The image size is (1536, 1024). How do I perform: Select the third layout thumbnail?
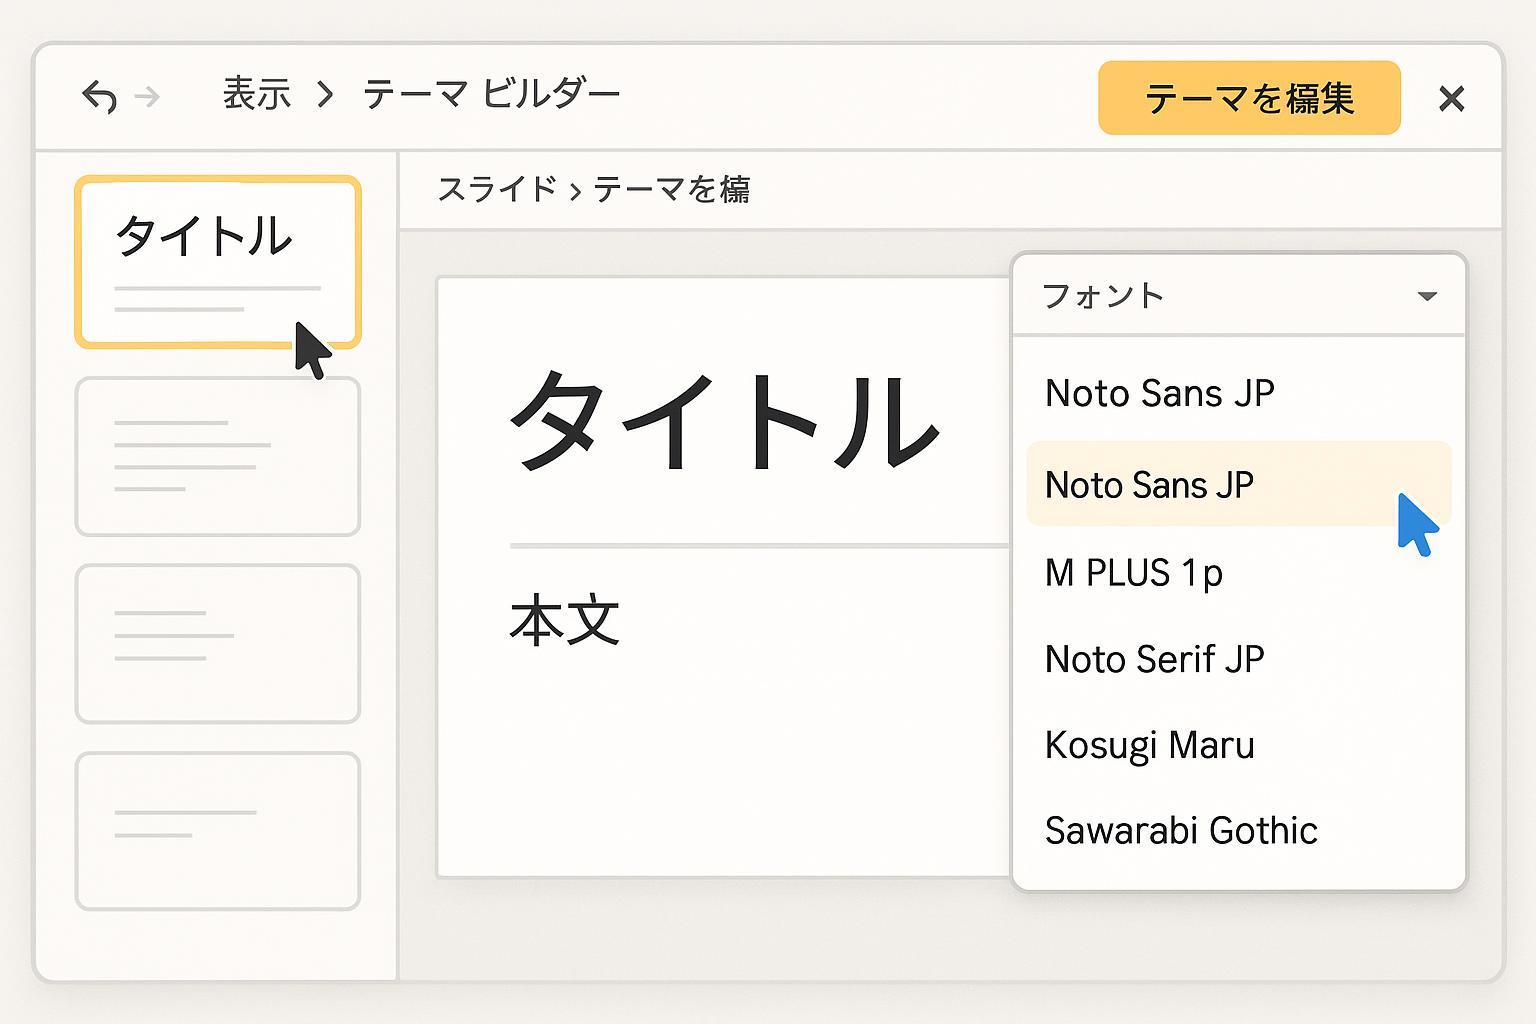218,643
